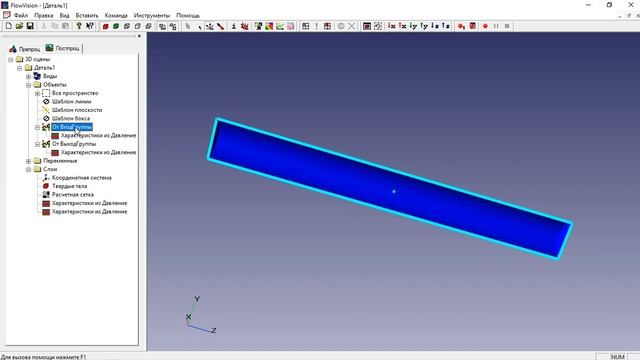Click the green graph chart toolbar icon
Image resolution: width=640 pixels, height=360 pixels.
click(x=280, y=26)
